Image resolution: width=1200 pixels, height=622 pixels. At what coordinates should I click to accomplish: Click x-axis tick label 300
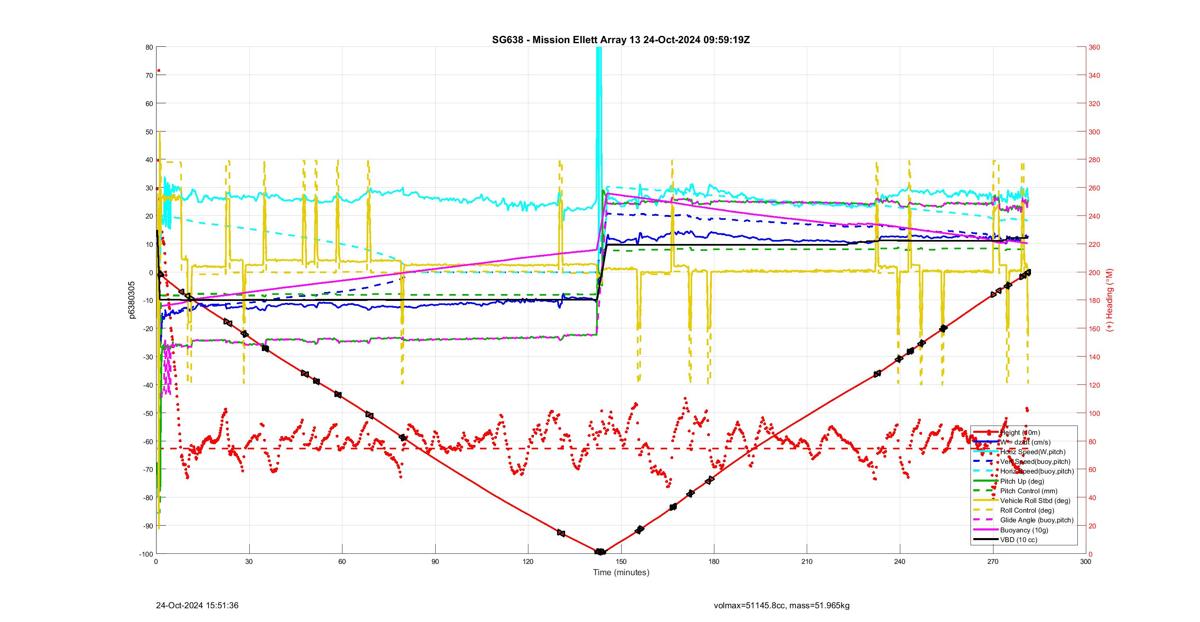(x=1086, y=562)
